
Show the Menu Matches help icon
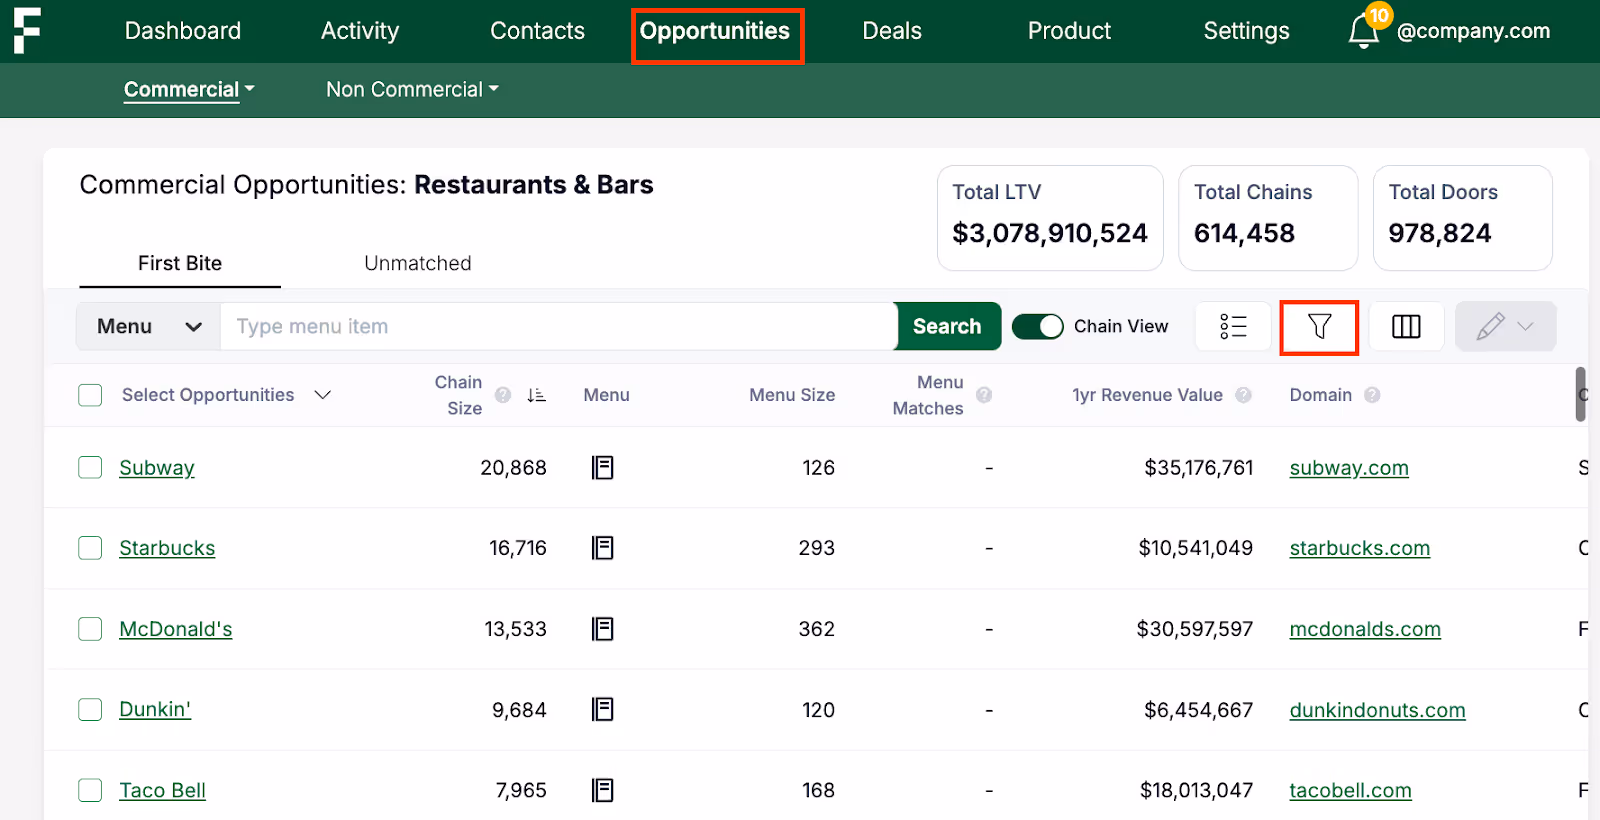[x=984, y=395]
